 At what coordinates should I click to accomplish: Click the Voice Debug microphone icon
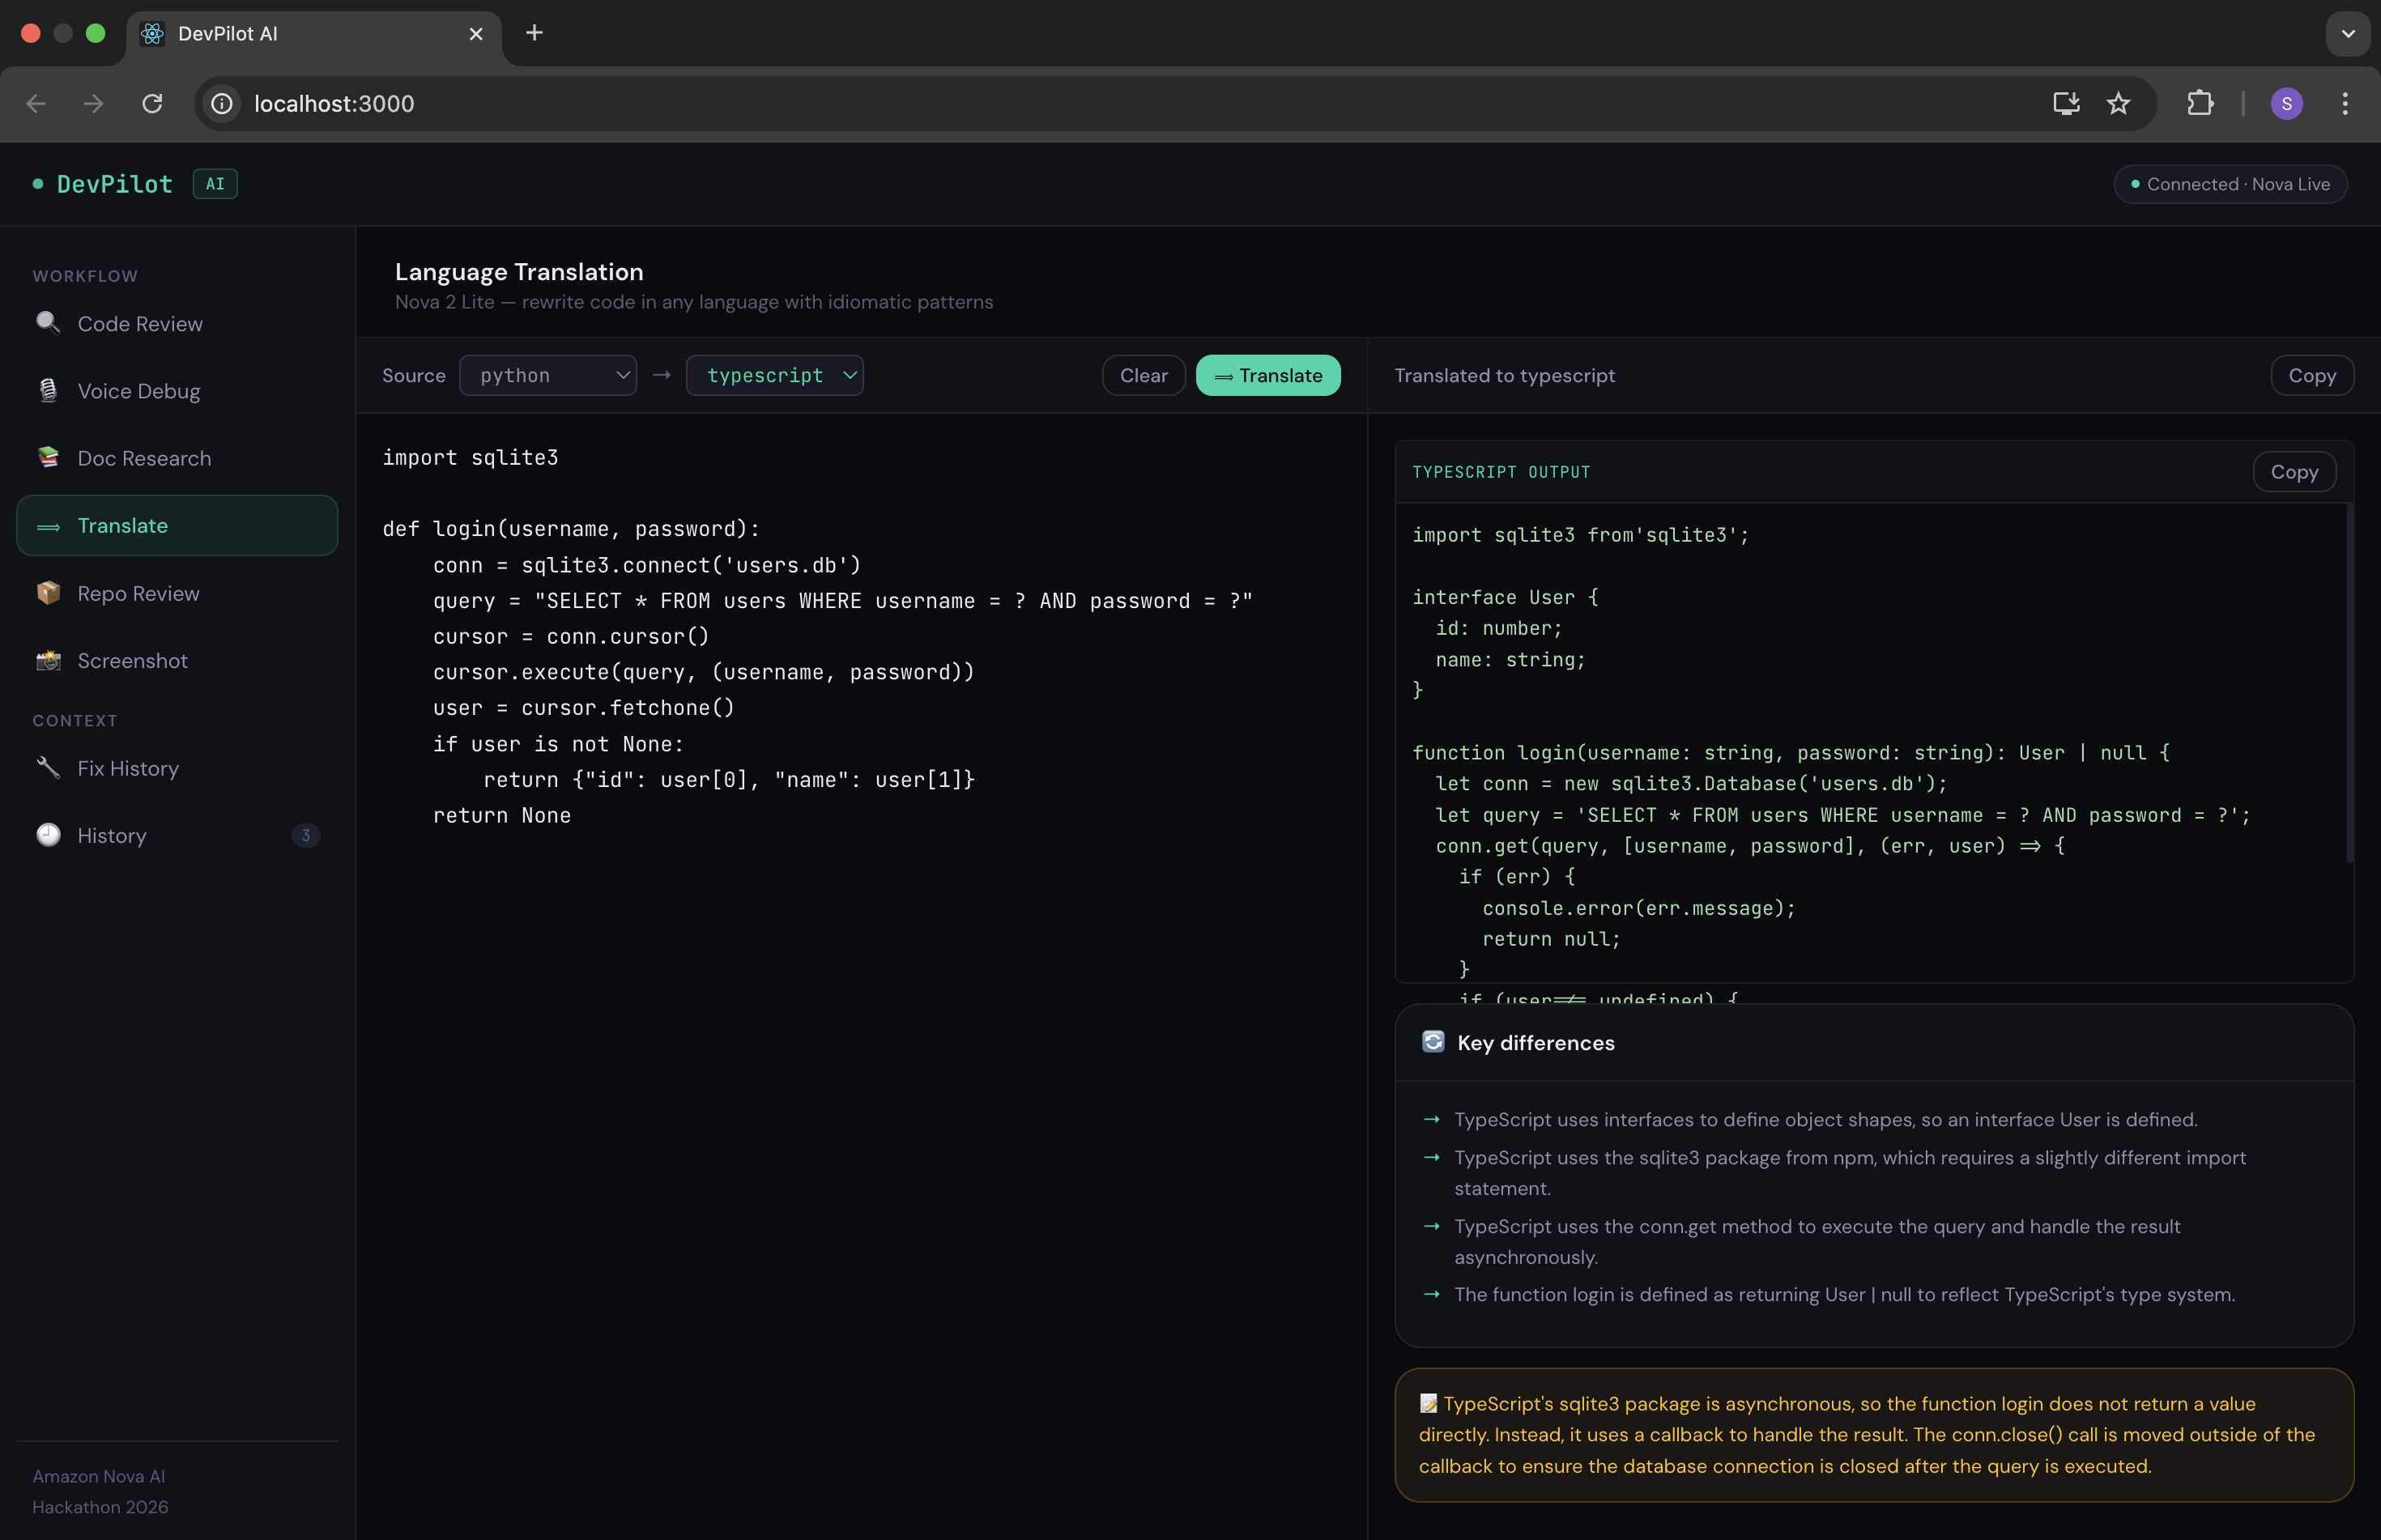[x=47, y=390]
